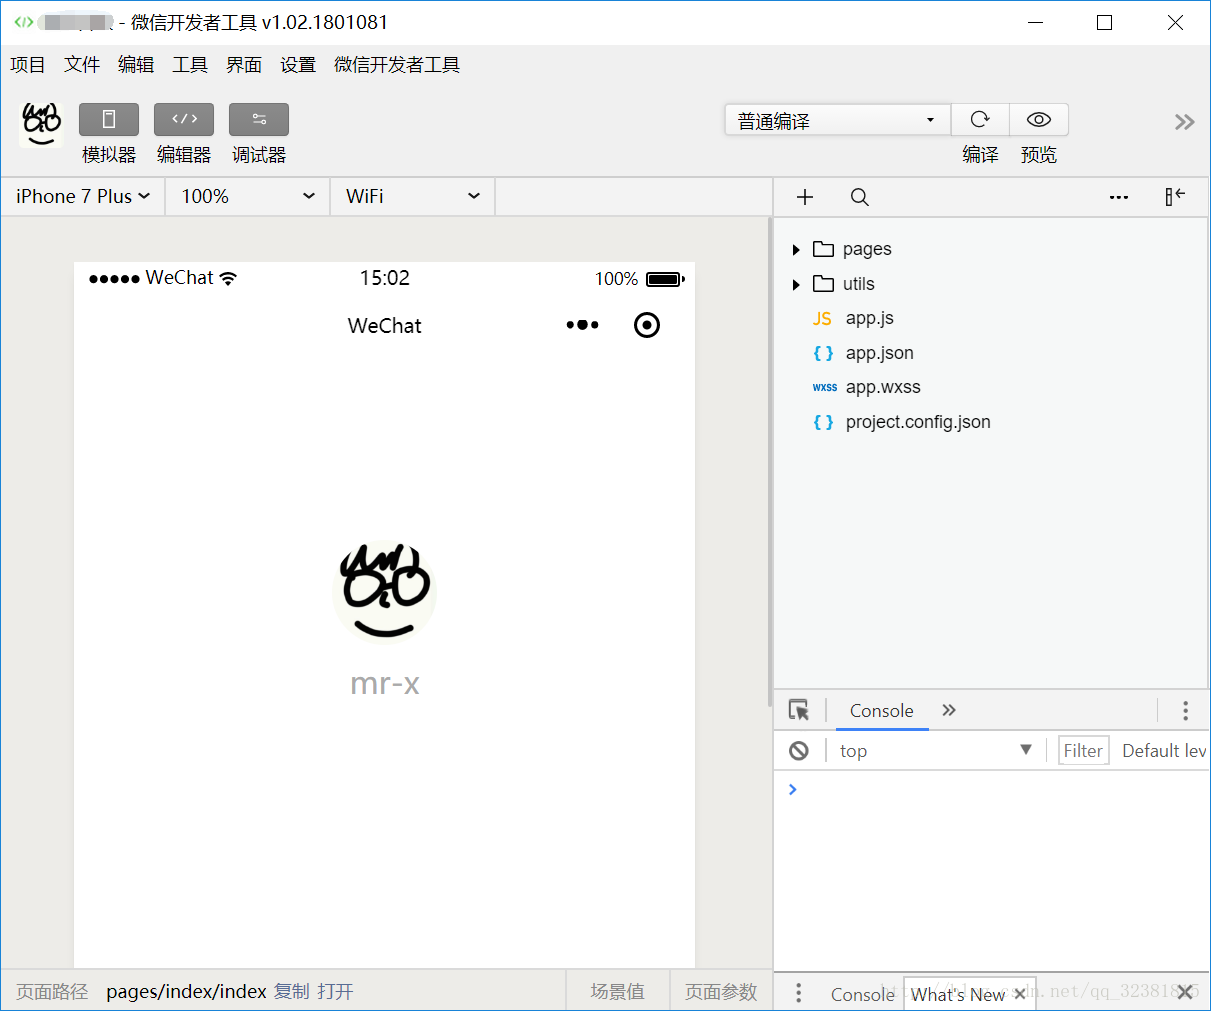Click the 编译 label under refresh
The width and height of the screenshot is (1211, 1011).
(x=980, y=155)
